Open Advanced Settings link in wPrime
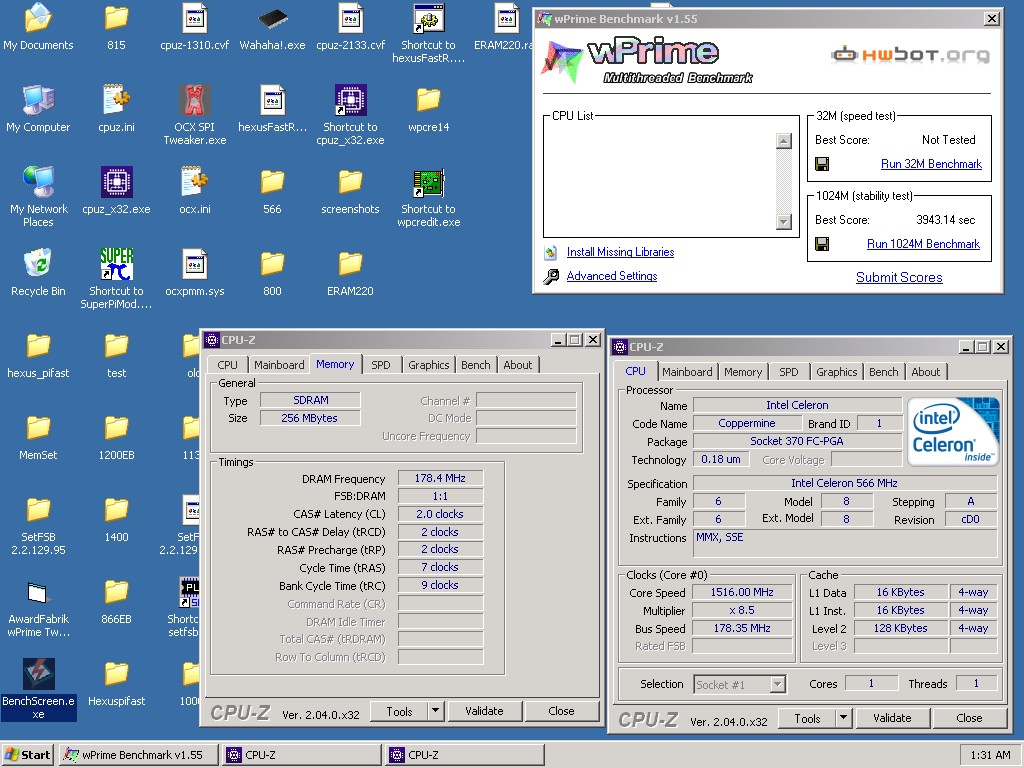The height and width of the screenshot is (768, 1024). click(x=612, y=276)
